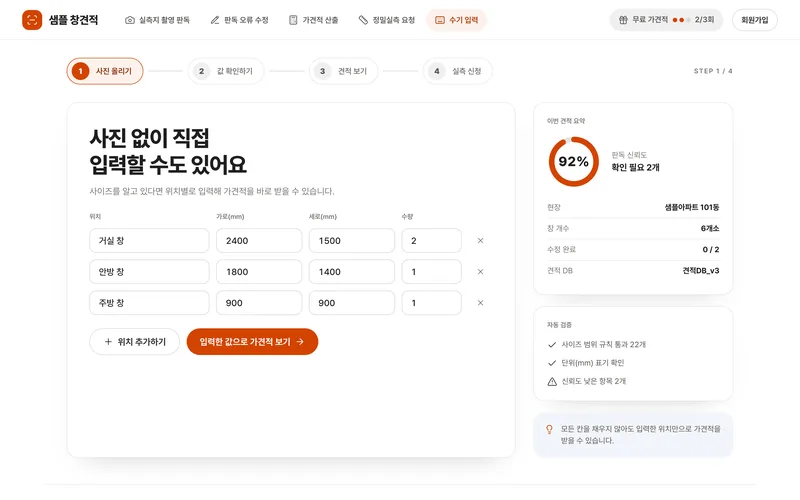Click the 주방 창 height field
The height and width of the screenshot is (500, 800).
click(x=352, y=303)
